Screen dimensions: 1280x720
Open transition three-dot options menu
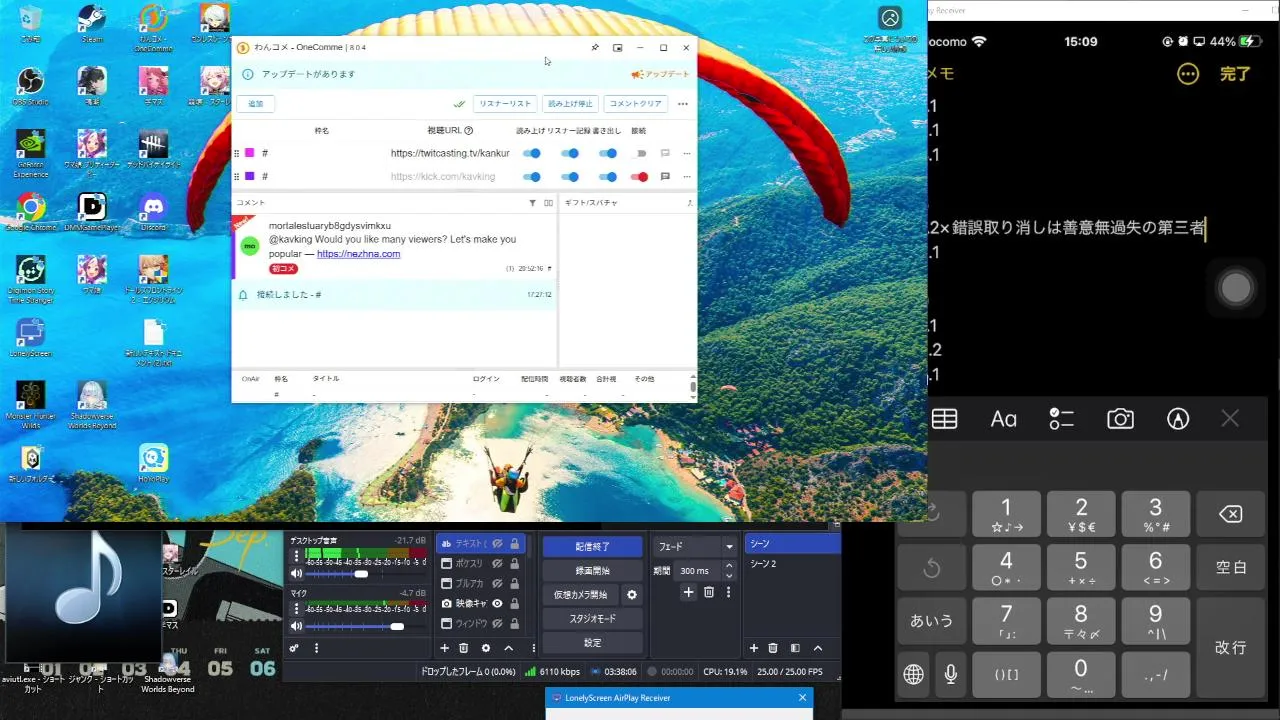pyautogui.click(x=728, y=593)
